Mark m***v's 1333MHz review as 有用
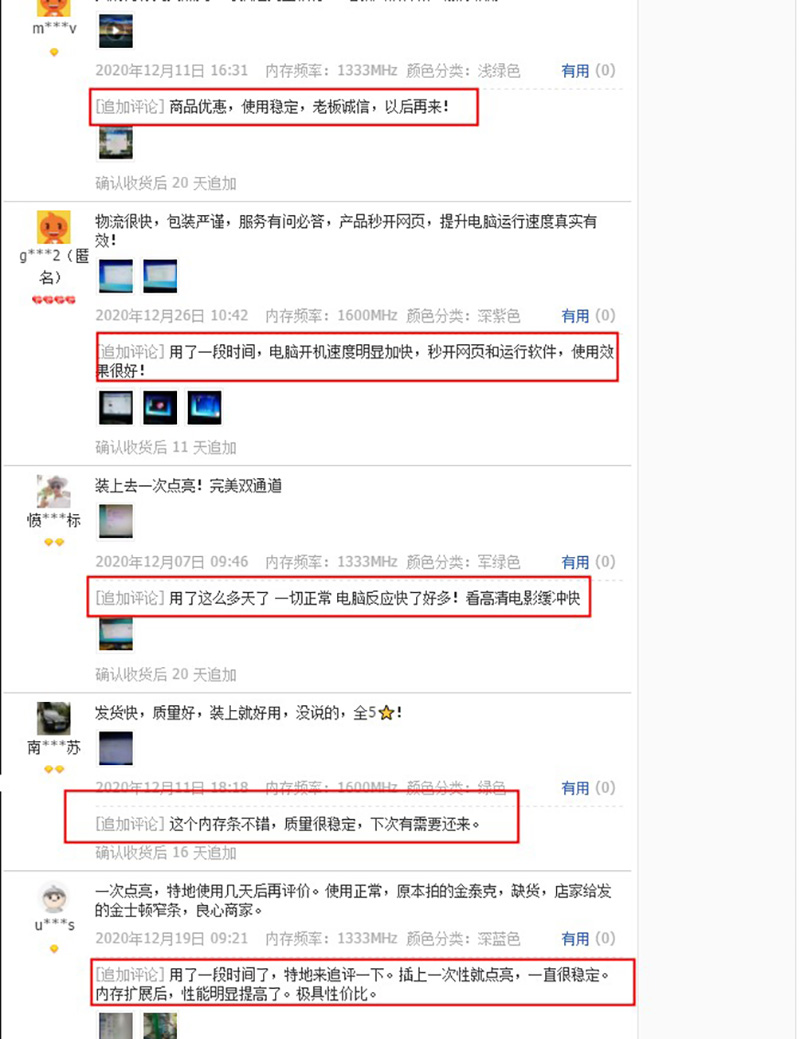Screen dimensions: 800x1039 tap(575, 71)
